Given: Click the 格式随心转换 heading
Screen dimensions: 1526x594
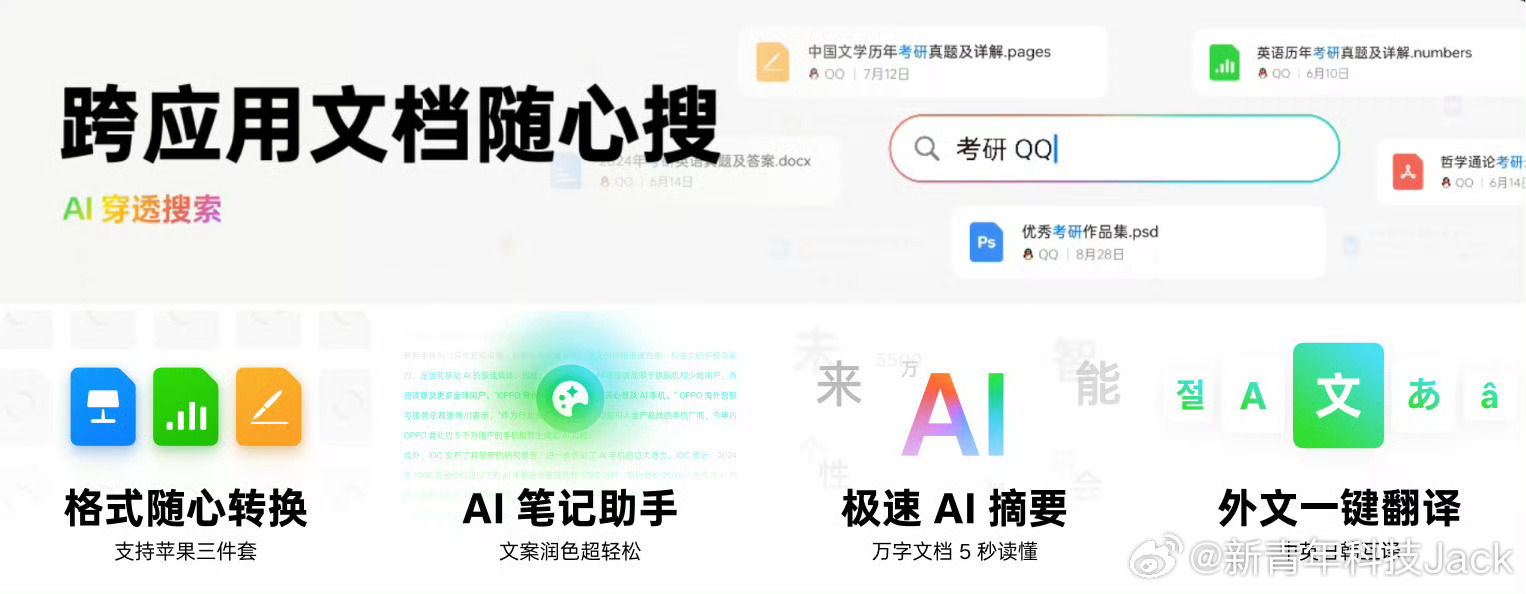Looking at the screenshot, I should [x=186, y=508].
